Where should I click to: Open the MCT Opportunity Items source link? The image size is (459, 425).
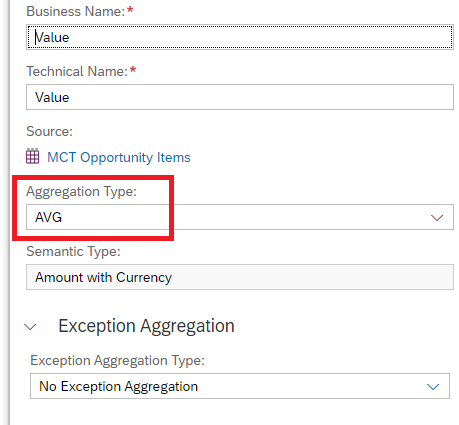coord(119,157)
